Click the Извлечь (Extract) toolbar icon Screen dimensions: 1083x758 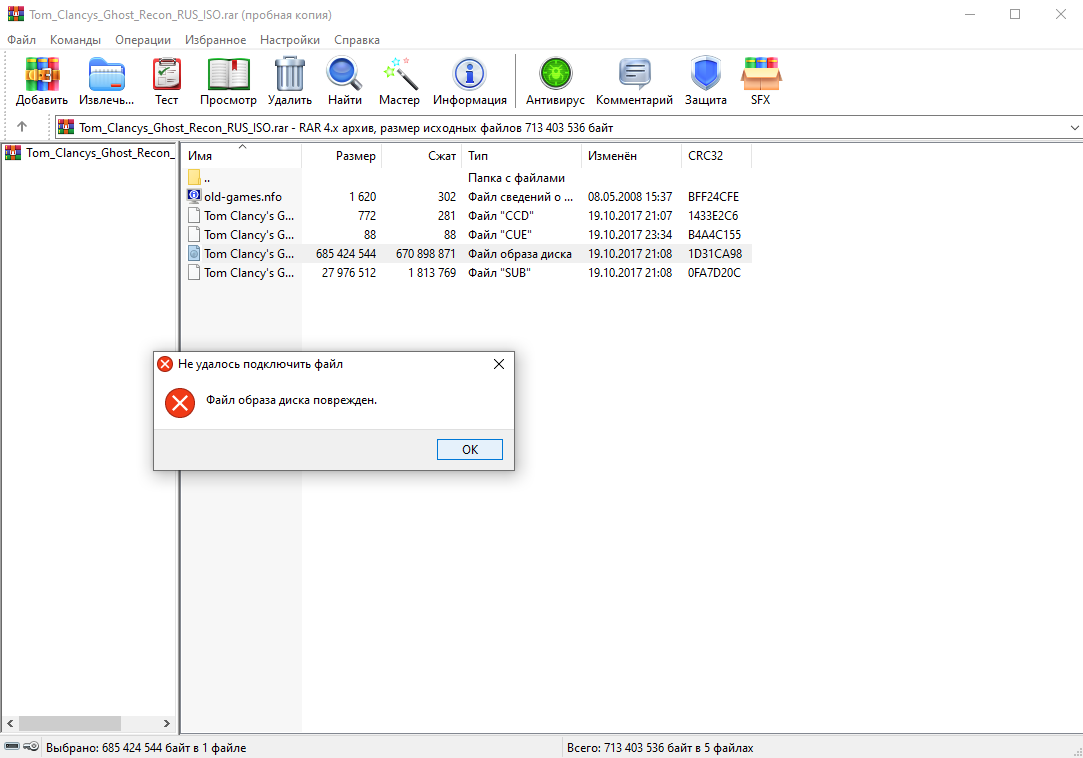(106, 74)
